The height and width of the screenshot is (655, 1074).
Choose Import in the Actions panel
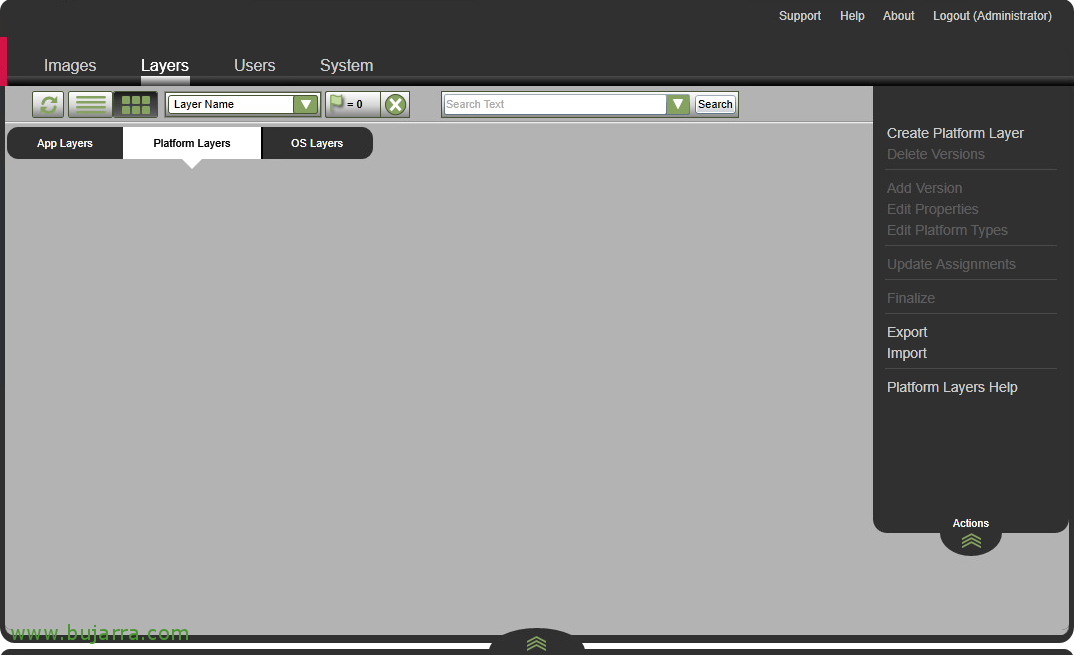pyautogui.click(x=907, y=353)
